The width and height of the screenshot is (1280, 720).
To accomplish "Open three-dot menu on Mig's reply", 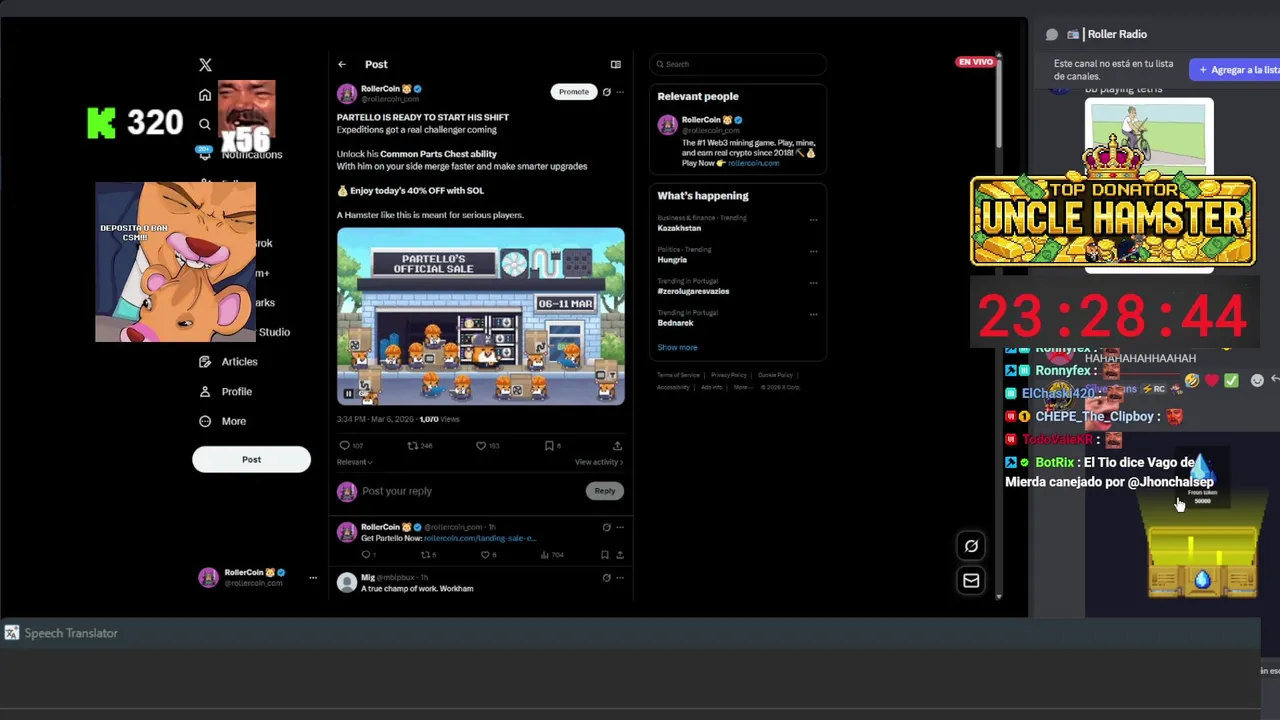I will [x=620, y=577].
